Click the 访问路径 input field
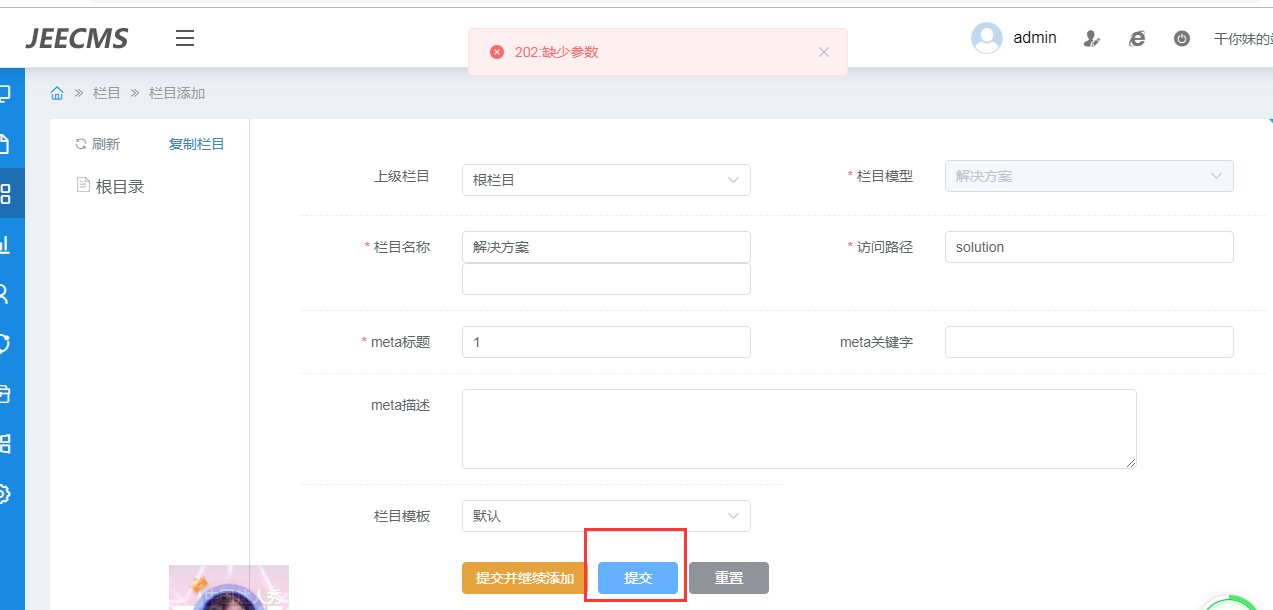The image size is (1273, 610). (1089, 247)
